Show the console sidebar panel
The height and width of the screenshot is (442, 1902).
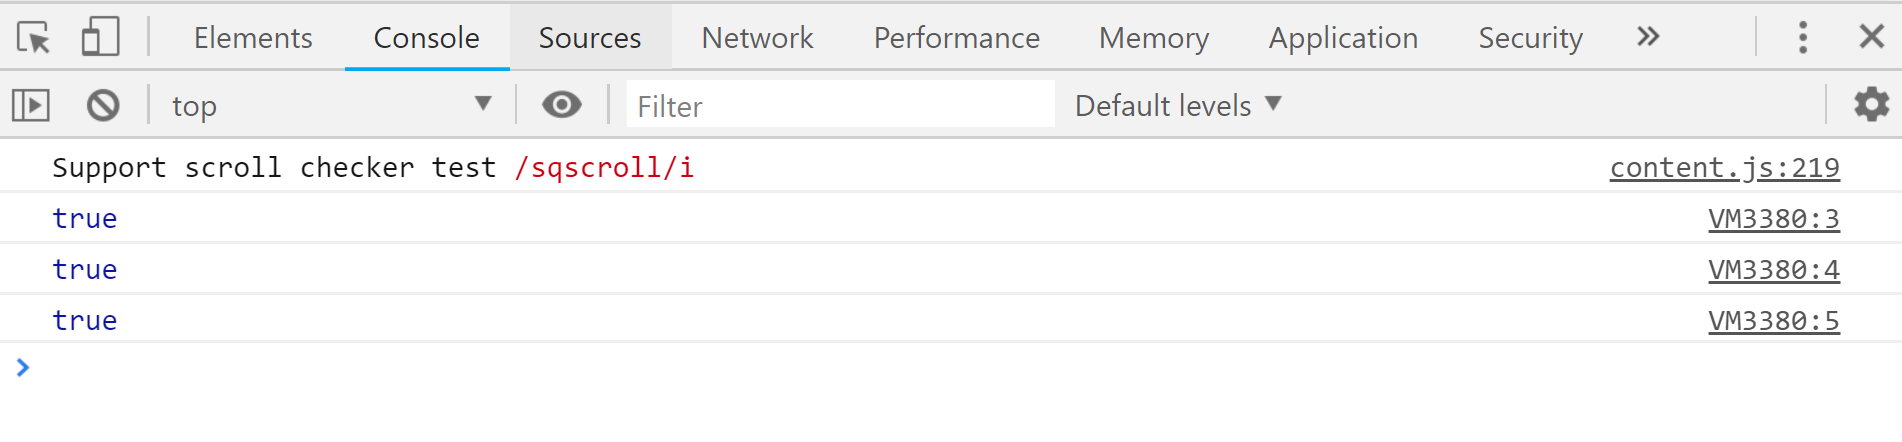click(31, 105)
